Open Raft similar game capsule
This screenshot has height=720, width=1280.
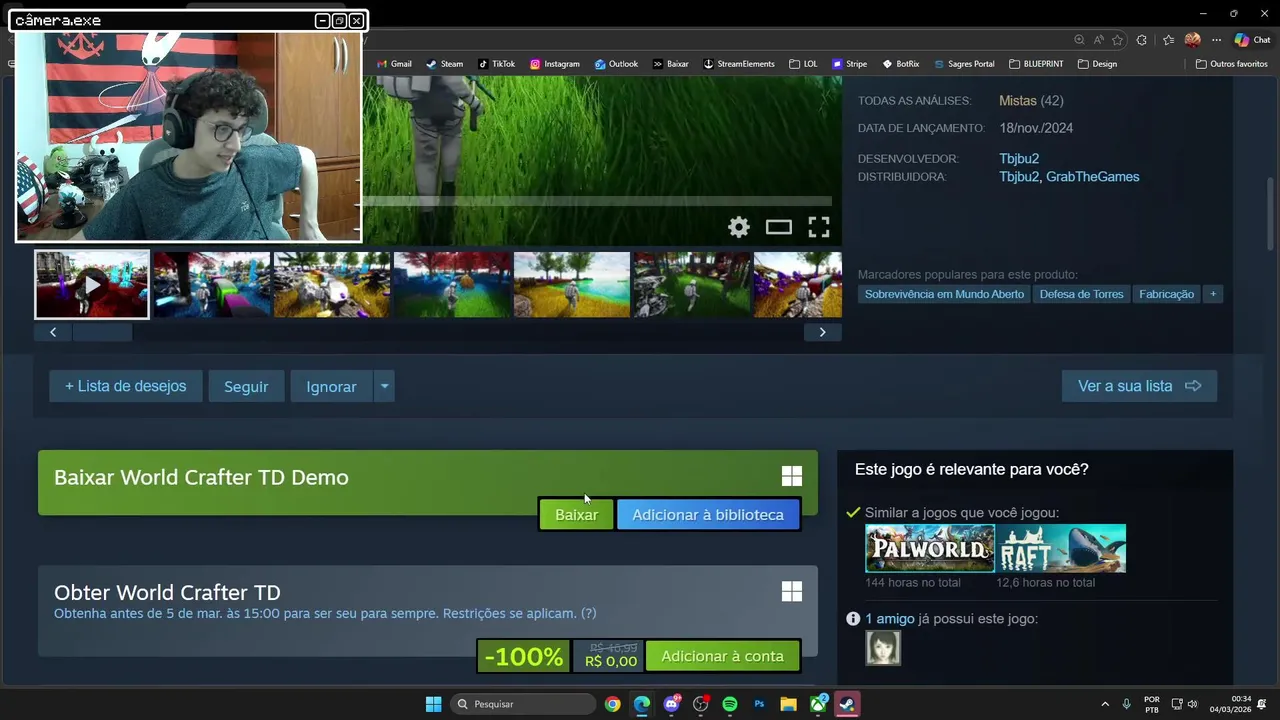click(1061, 548)
